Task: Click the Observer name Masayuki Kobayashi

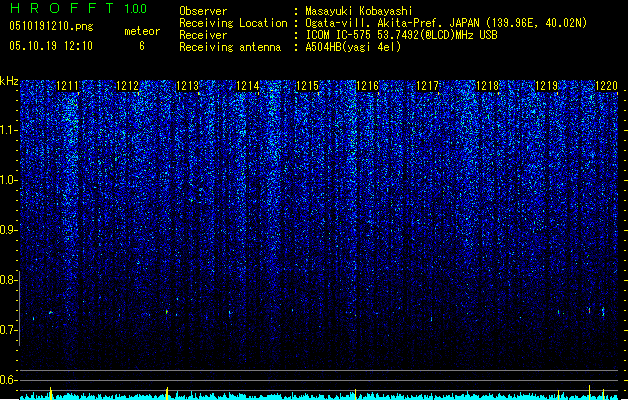Action: pyautogui.click(x=359, y=11)
